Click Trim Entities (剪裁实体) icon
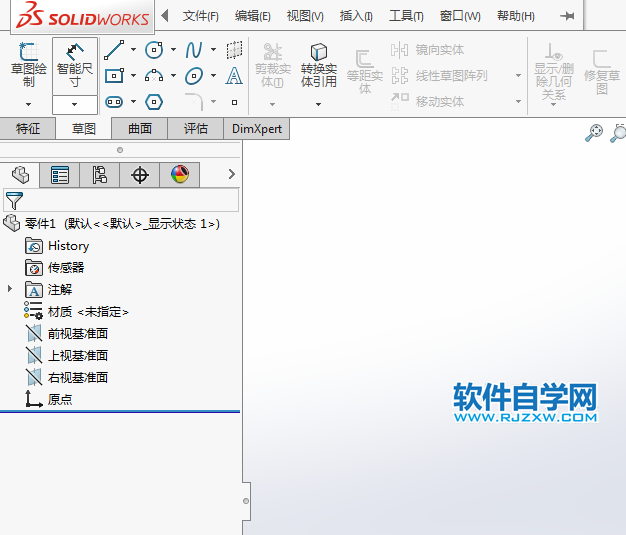The width and height of the screenshot is (626, 535). click(x=273, y=52)
